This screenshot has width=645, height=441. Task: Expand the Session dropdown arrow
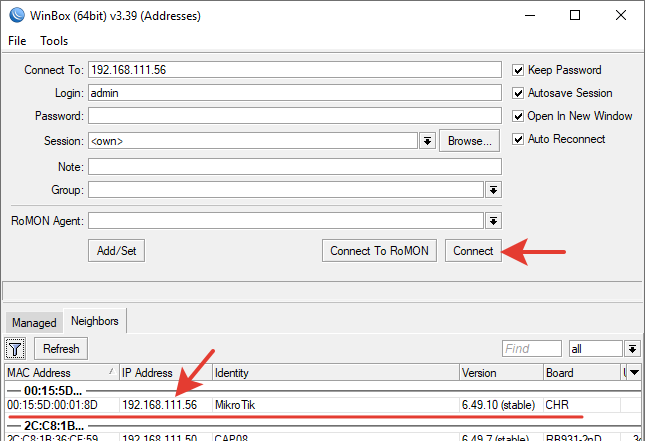click(x=427, y=141)
